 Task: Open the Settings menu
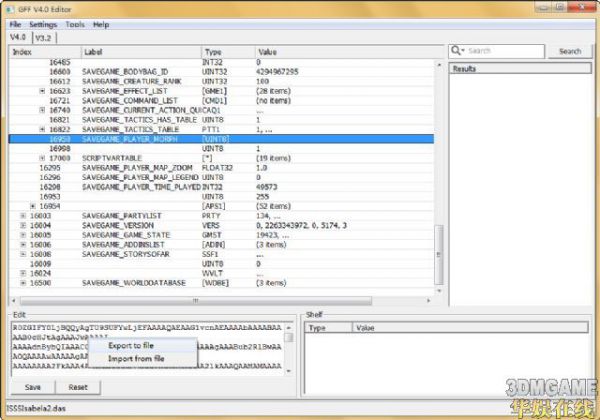pos(43,24)
